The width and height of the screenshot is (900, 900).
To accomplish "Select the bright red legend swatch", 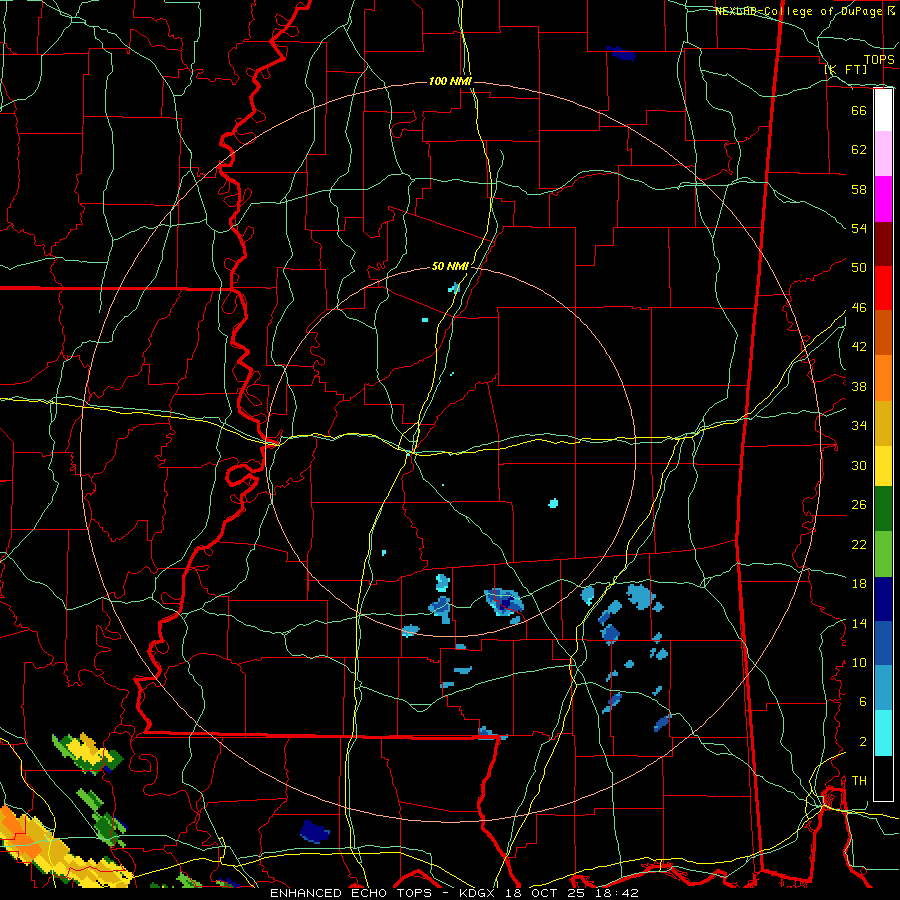I will click(x=883, y=288).
